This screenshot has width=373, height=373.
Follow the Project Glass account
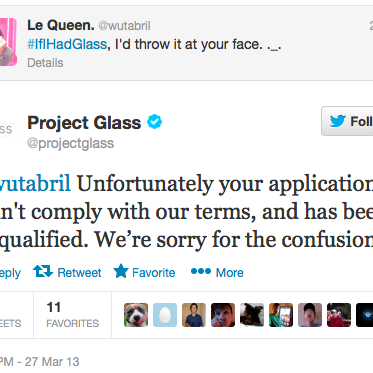[347, 121]
